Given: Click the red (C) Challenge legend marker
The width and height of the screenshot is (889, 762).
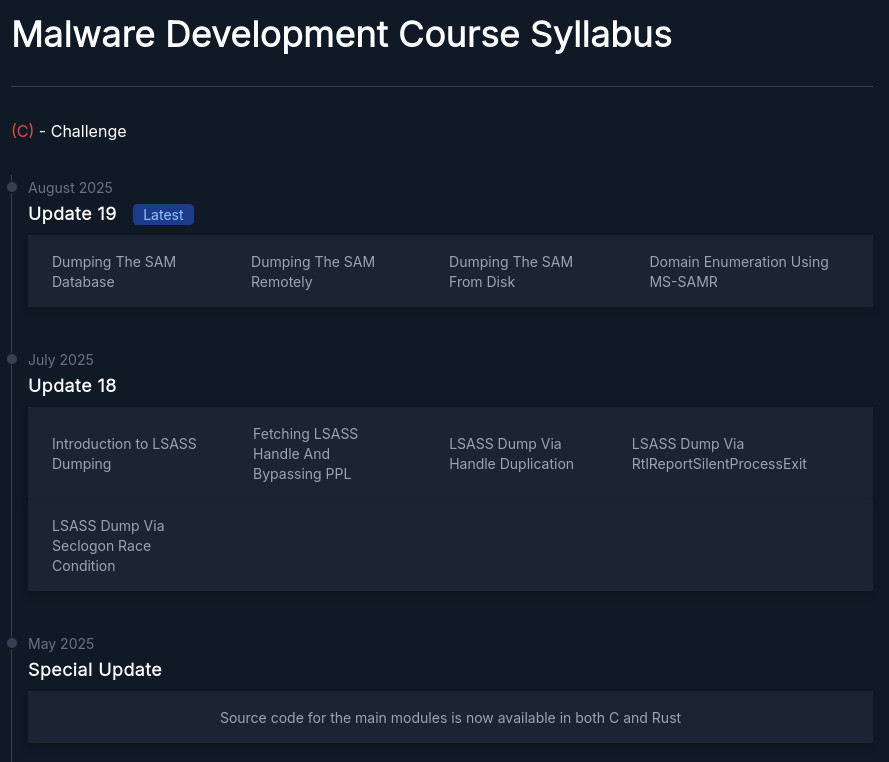Looking at the screenshot, I should (x=22, y=131).
